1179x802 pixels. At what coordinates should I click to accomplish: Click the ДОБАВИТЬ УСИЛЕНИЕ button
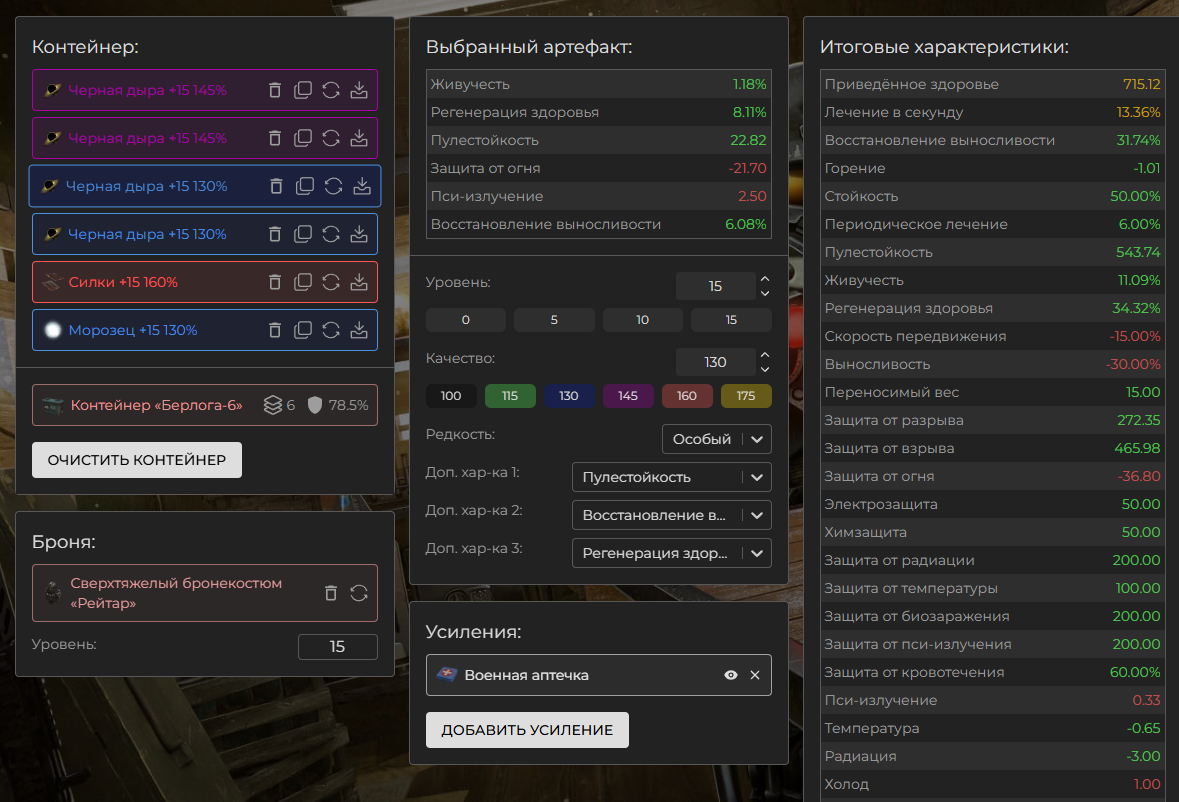point(527,730)
